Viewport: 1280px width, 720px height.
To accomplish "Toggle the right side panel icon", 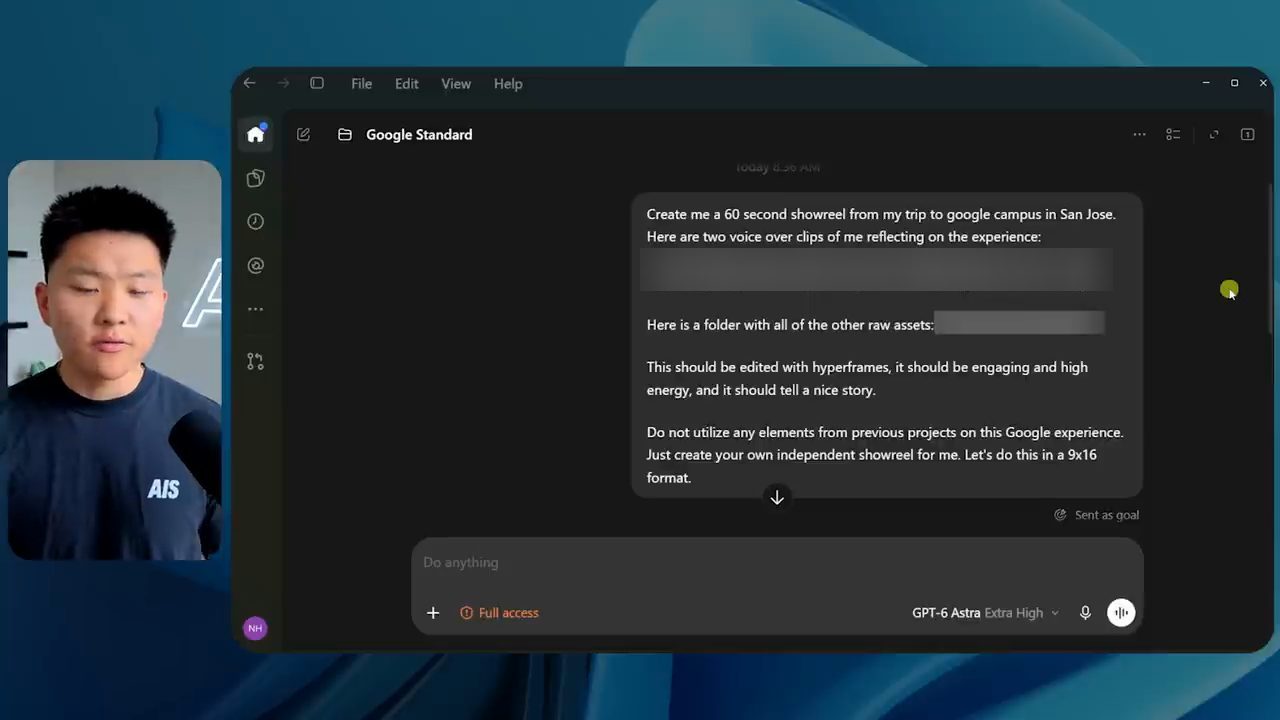I will click(1248, 135).
